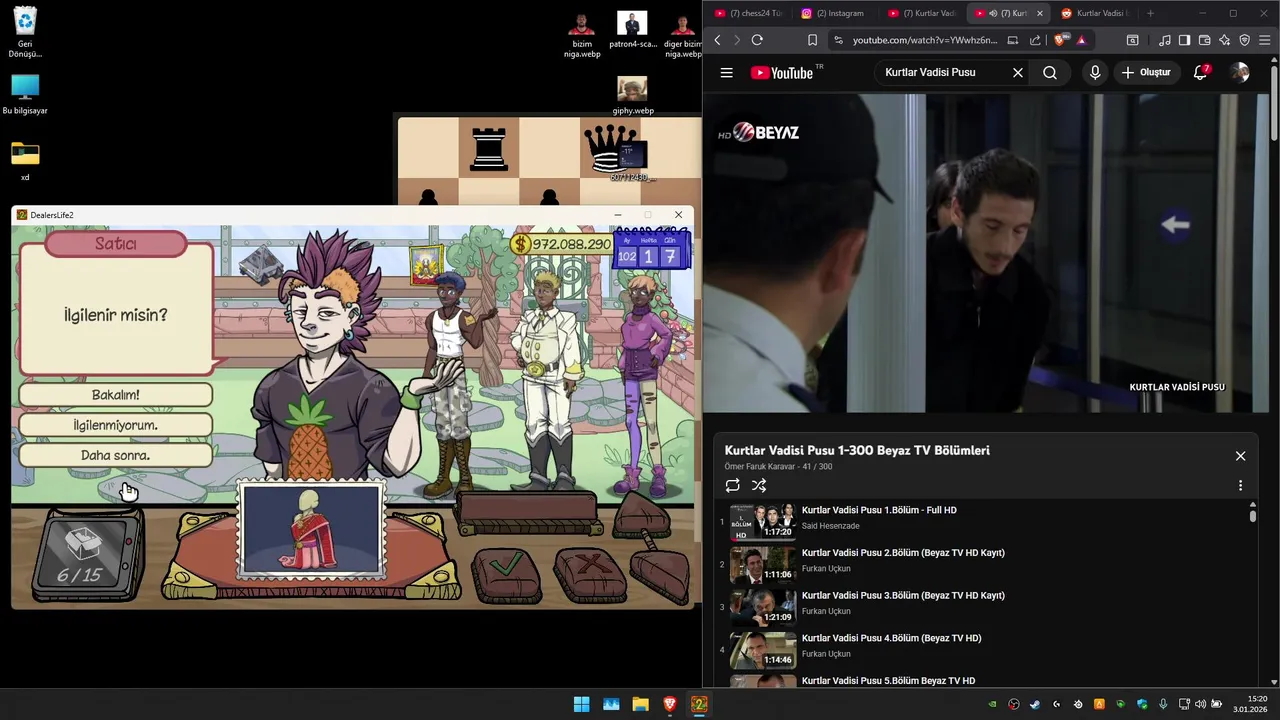Play 'Kurtlar Vadisi Pusu 1.Bölüm - Full HD'
Screen dimensions: 1280x720
point(879,510)
